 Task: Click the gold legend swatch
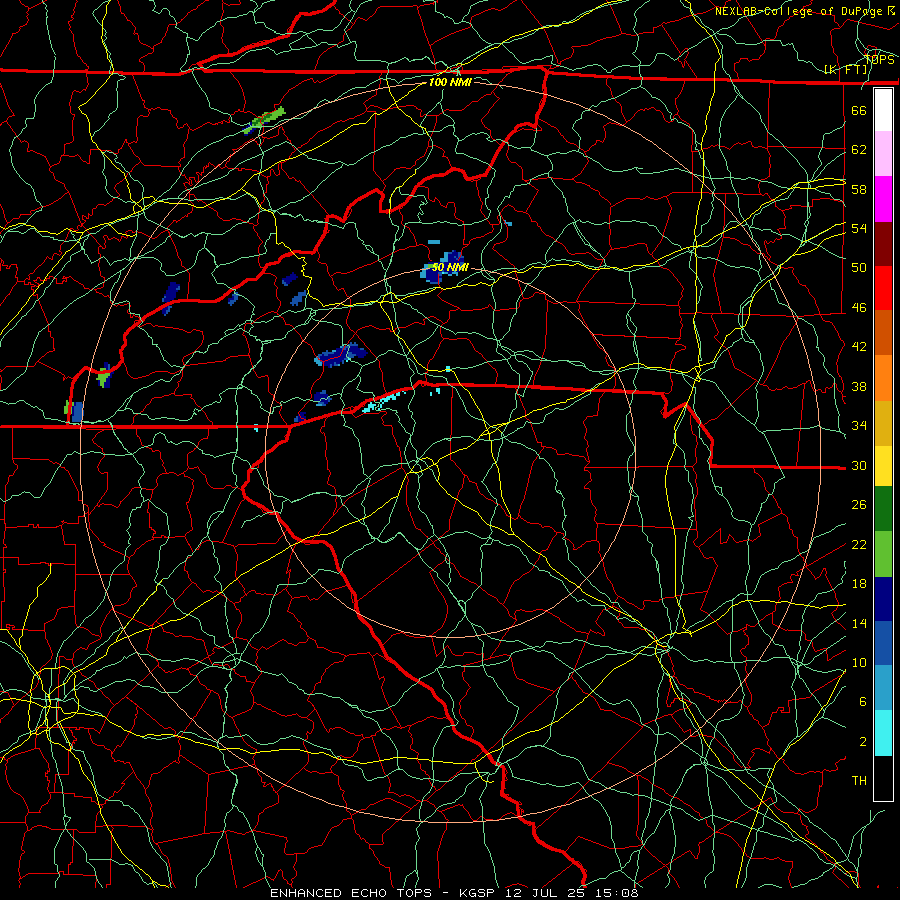883,423
